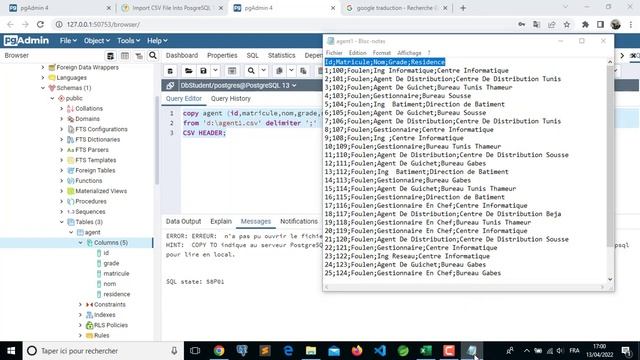Click Filtered Rows icon in Browser panel
The height and width of the screenshot is (360, 640).
tap(139, 56)
